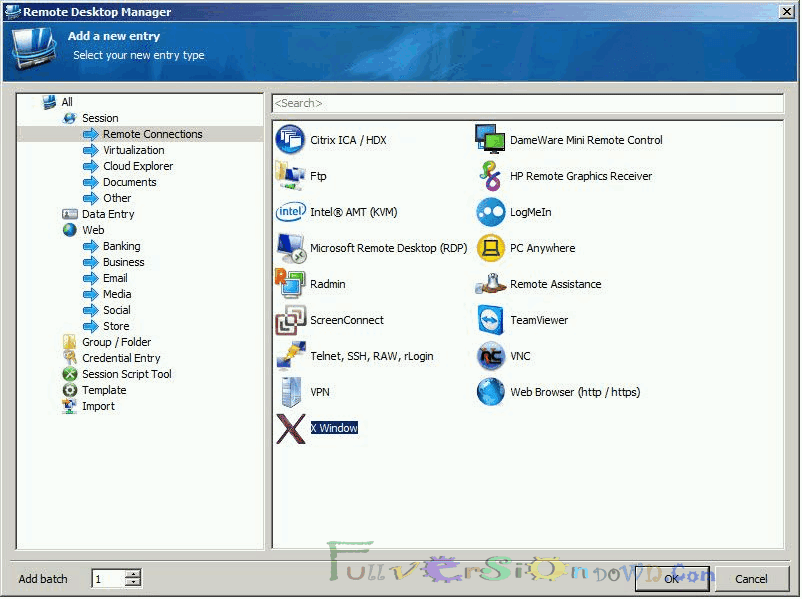The width and height of the screenshot is (802, 599).
Task: Open Remote Connections category
Action: pos(152,134)
